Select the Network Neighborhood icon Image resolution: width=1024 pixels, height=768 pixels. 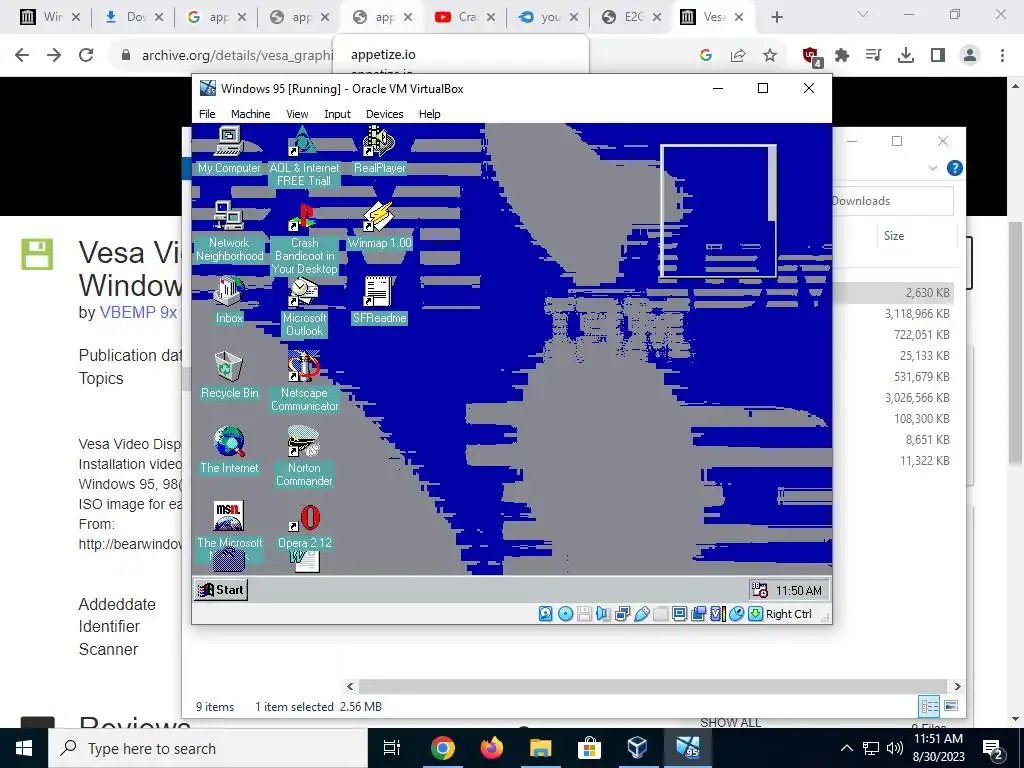pos(229,232)
